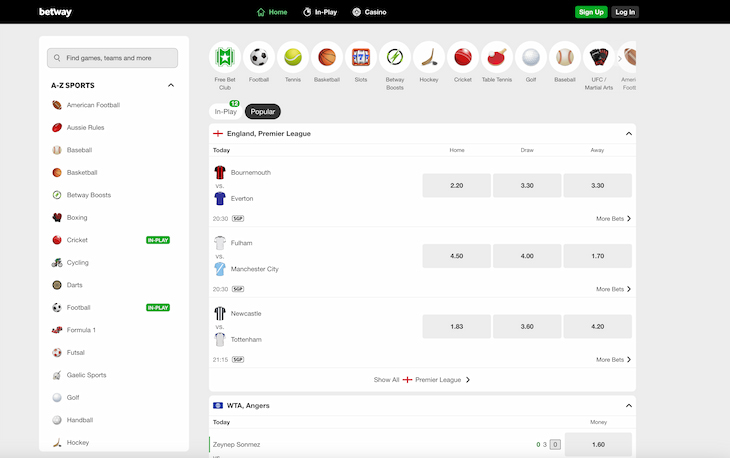Open Basketball in the sidebar list

click(81, 173)
